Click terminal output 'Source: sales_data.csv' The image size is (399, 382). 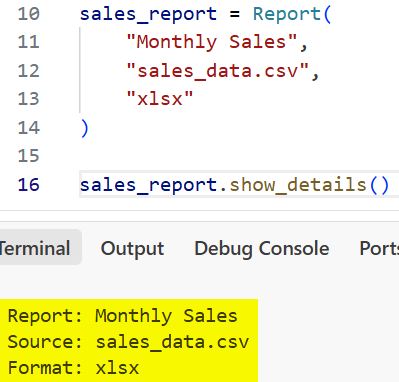pos(128,342)
